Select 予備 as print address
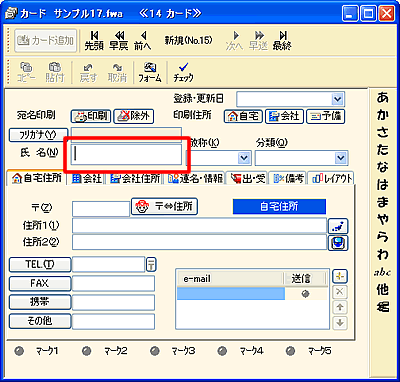Viewport: 400px width, 382px height. (x=325, y=116)
